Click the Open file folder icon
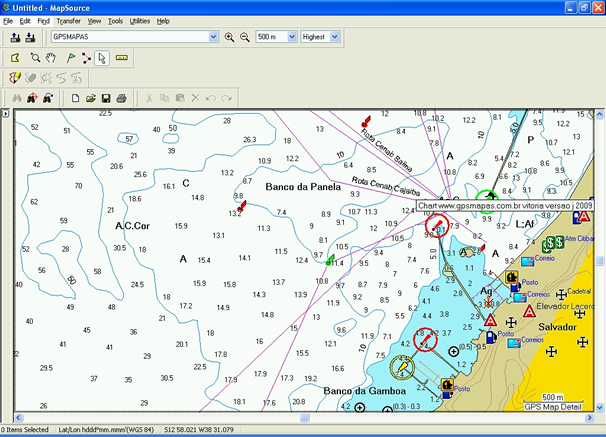Screen dimensions: 606x437 click(90, 98)
